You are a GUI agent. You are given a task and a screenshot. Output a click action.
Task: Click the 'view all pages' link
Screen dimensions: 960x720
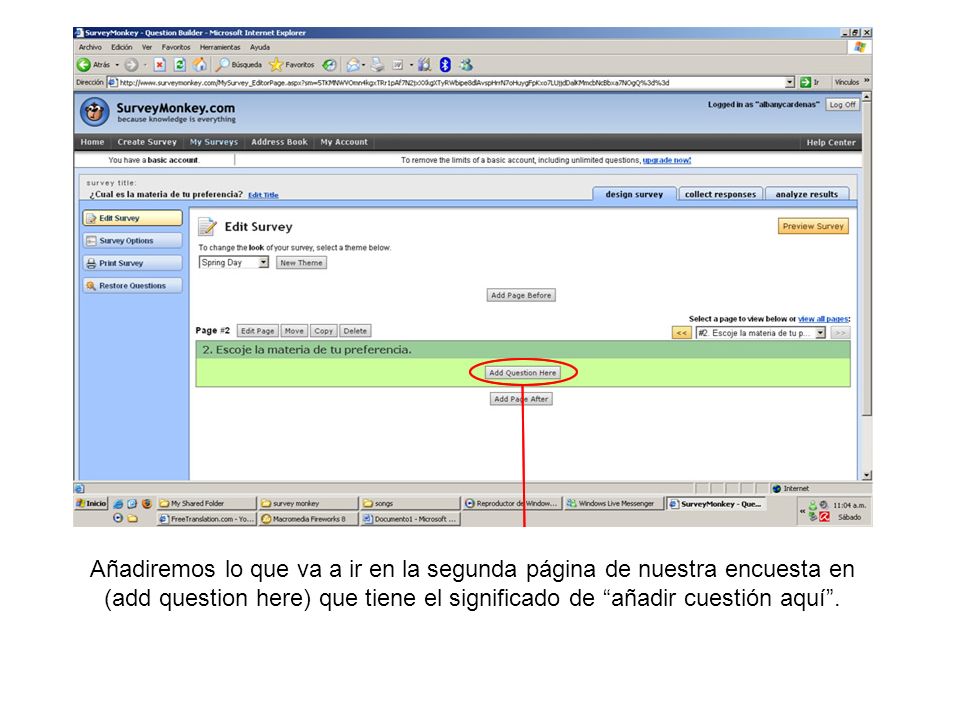click(823, 319)
